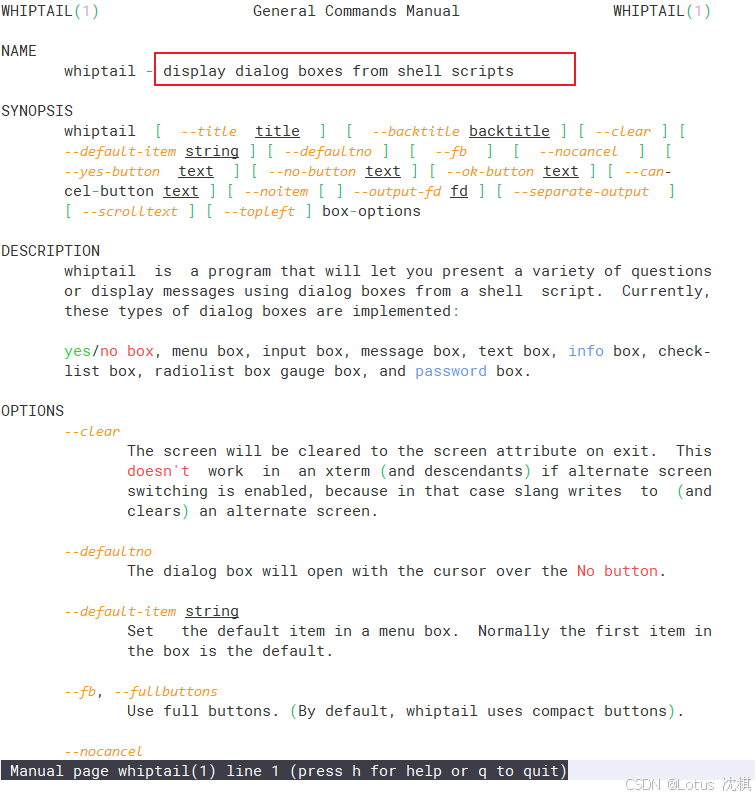
Task: Click 'Use full buttons.' description line
Action: coord(405,711)
